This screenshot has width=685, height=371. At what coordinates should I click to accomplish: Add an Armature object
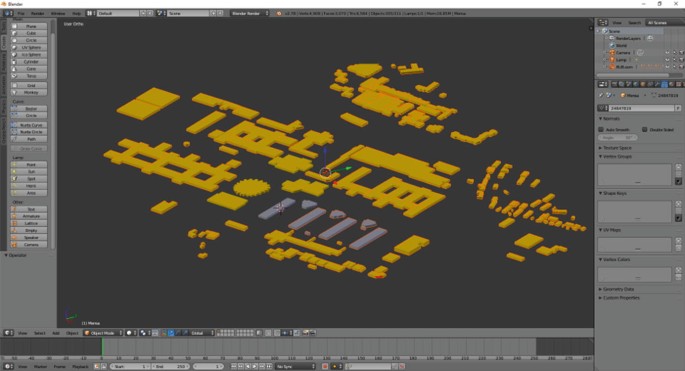point(29,216)
